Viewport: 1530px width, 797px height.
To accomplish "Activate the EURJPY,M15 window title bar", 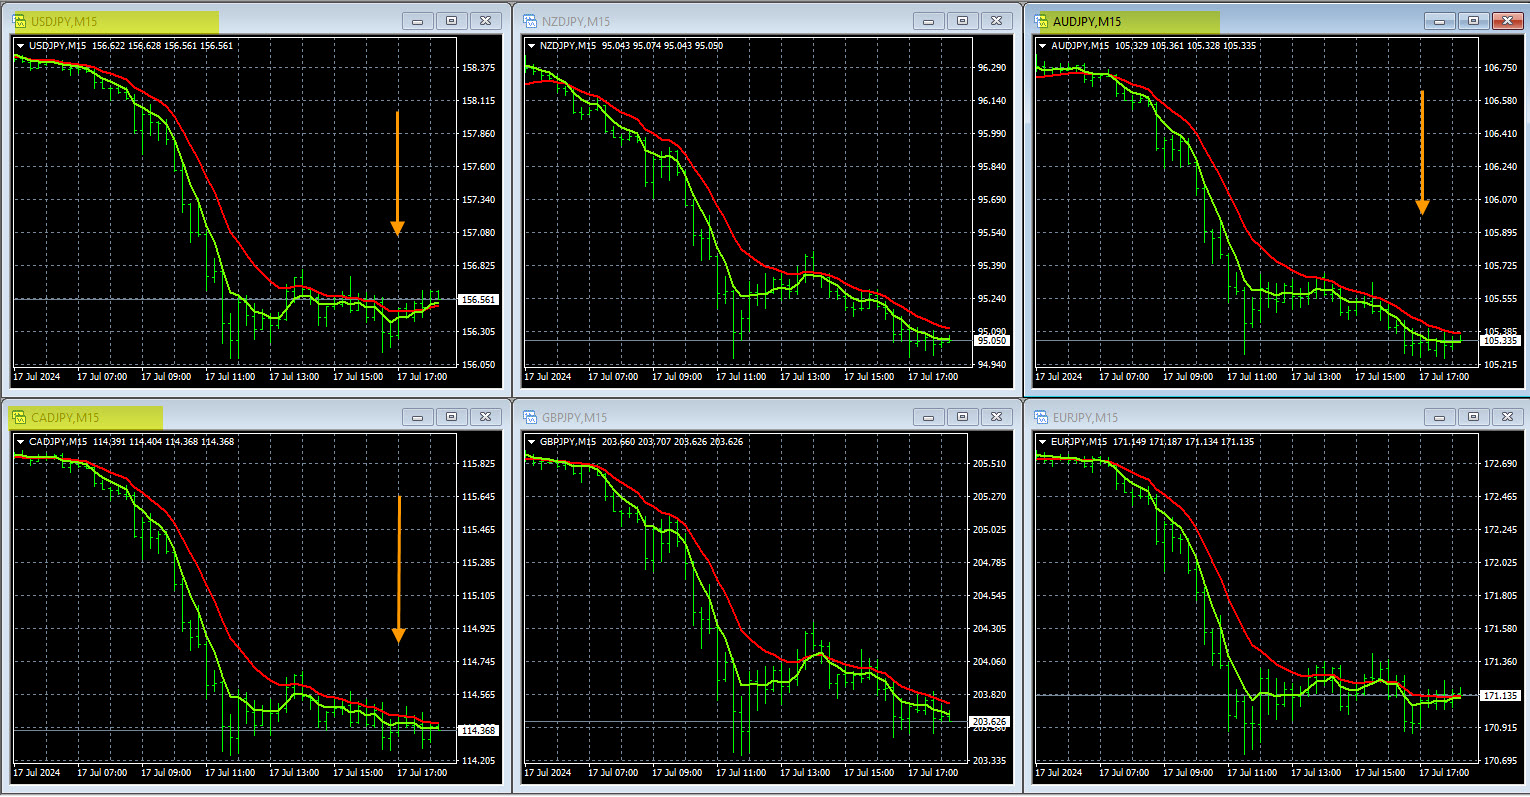I will 1230,417.
